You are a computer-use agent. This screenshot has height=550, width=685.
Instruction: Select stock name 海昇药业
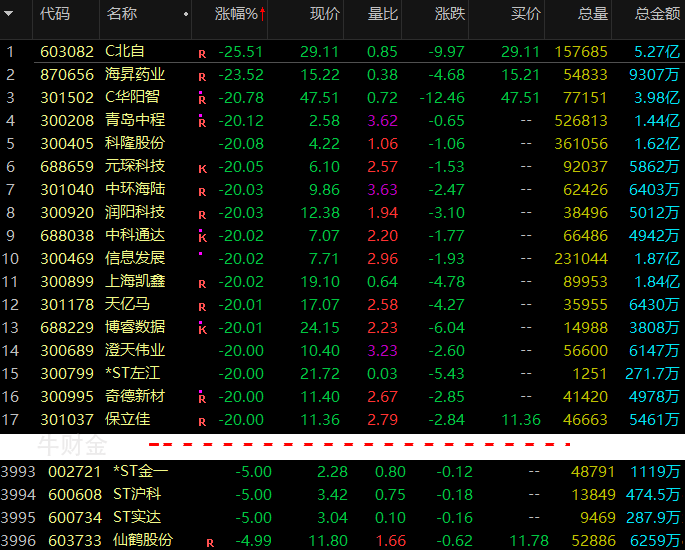coord(135,75)
